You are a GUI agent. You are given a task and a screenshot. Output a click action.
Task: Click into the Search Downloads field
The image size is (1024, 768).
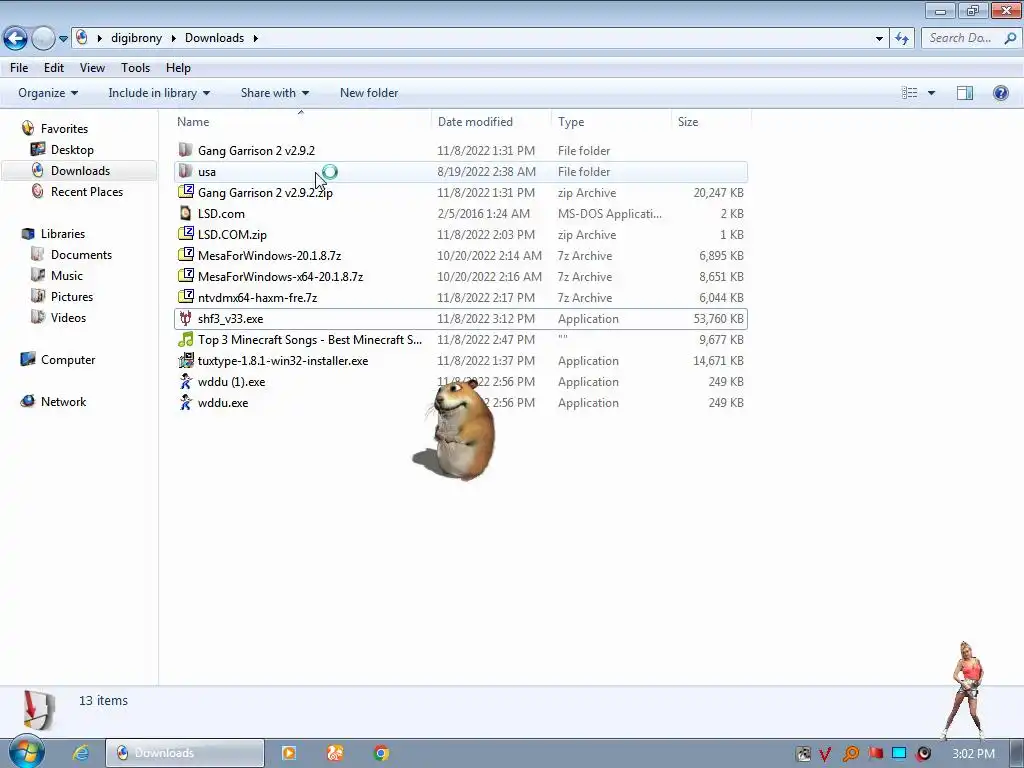960,38
